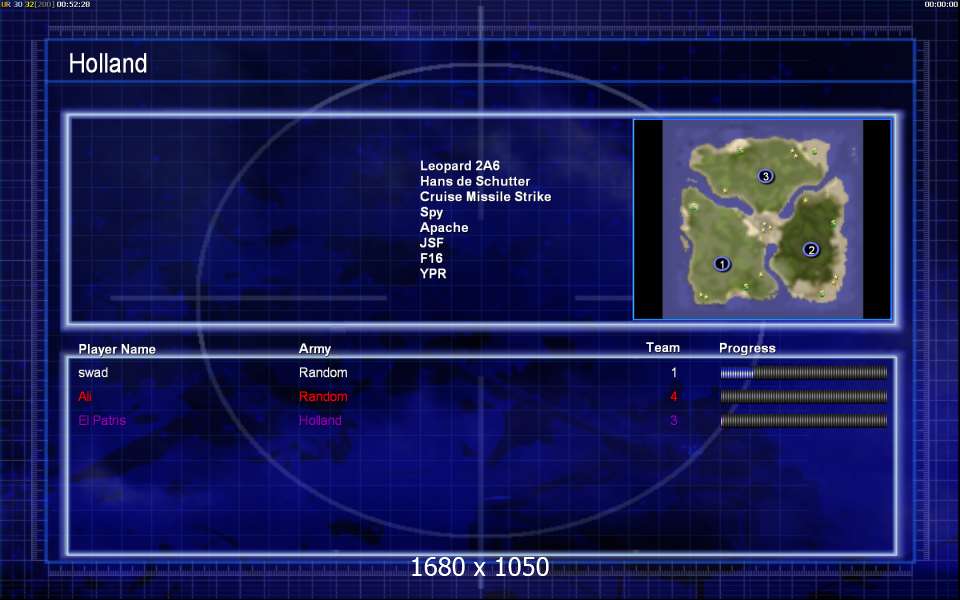Click the Army column header

tap(315, 349)
